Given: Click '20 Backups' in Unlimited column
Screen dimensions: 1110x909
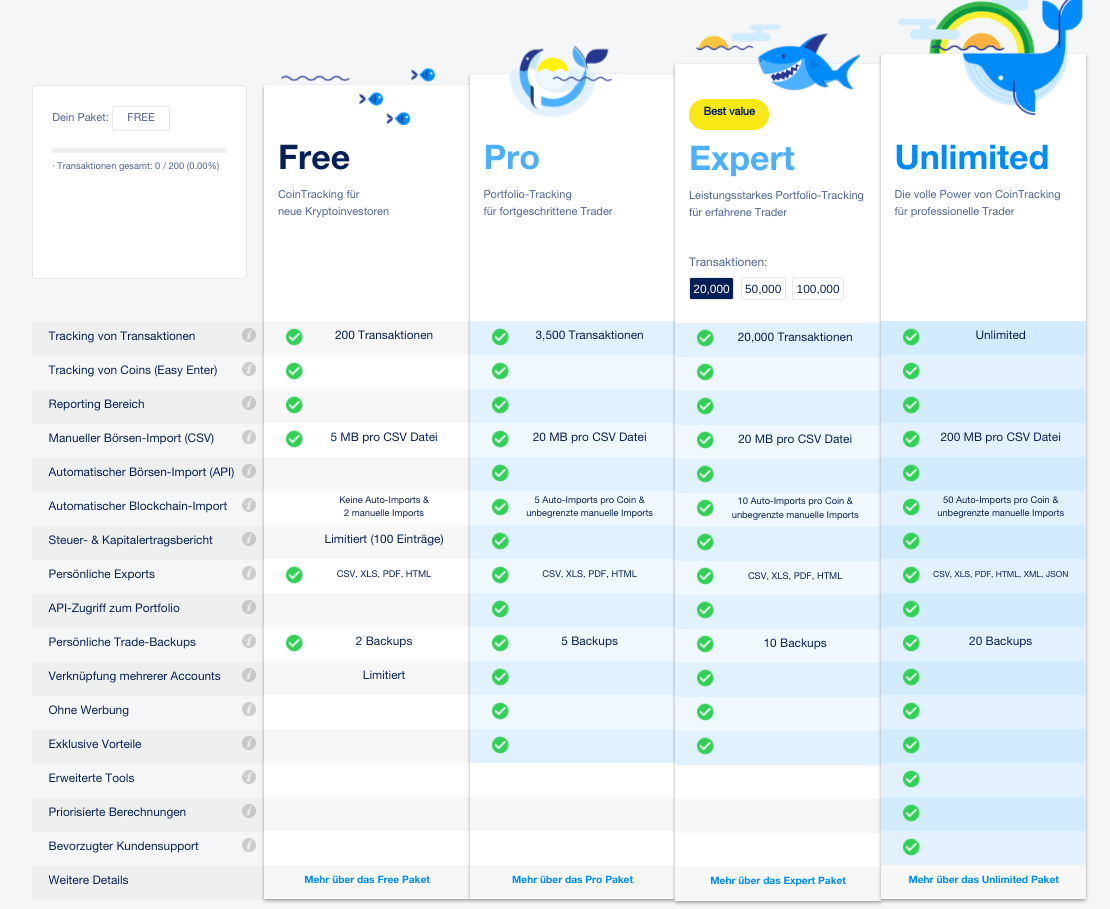Looking at the screenshot, I should [1000, 641].
